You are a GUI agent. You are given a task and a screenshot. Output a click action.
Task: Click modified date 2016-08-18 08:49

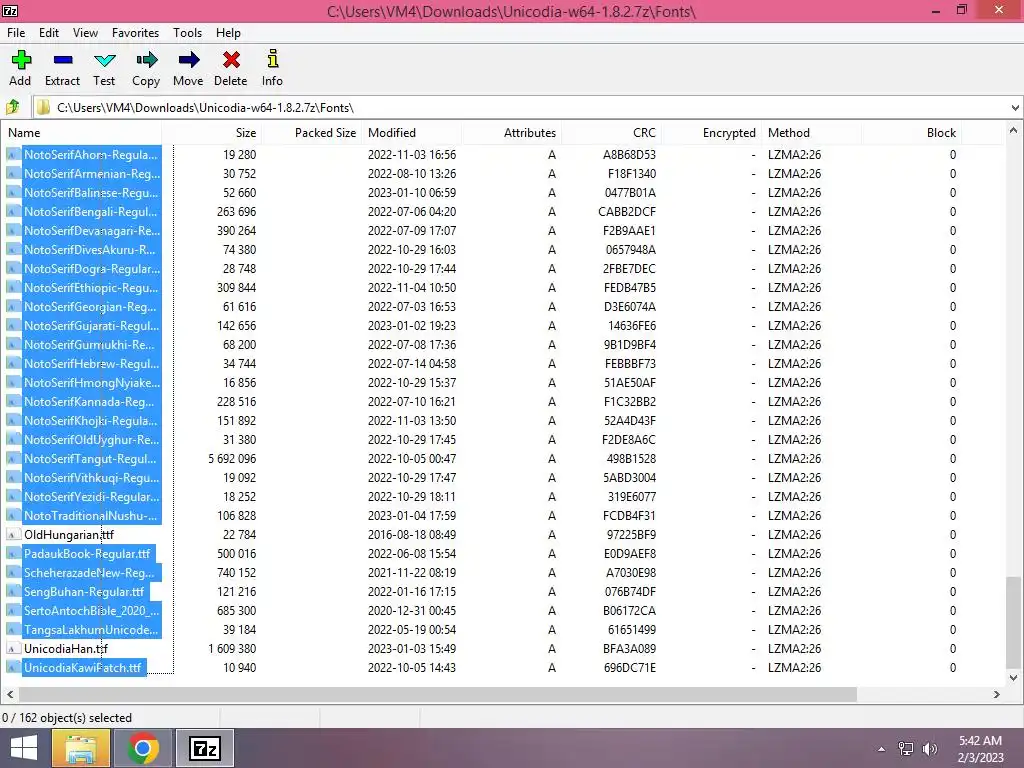click(411, 535)
